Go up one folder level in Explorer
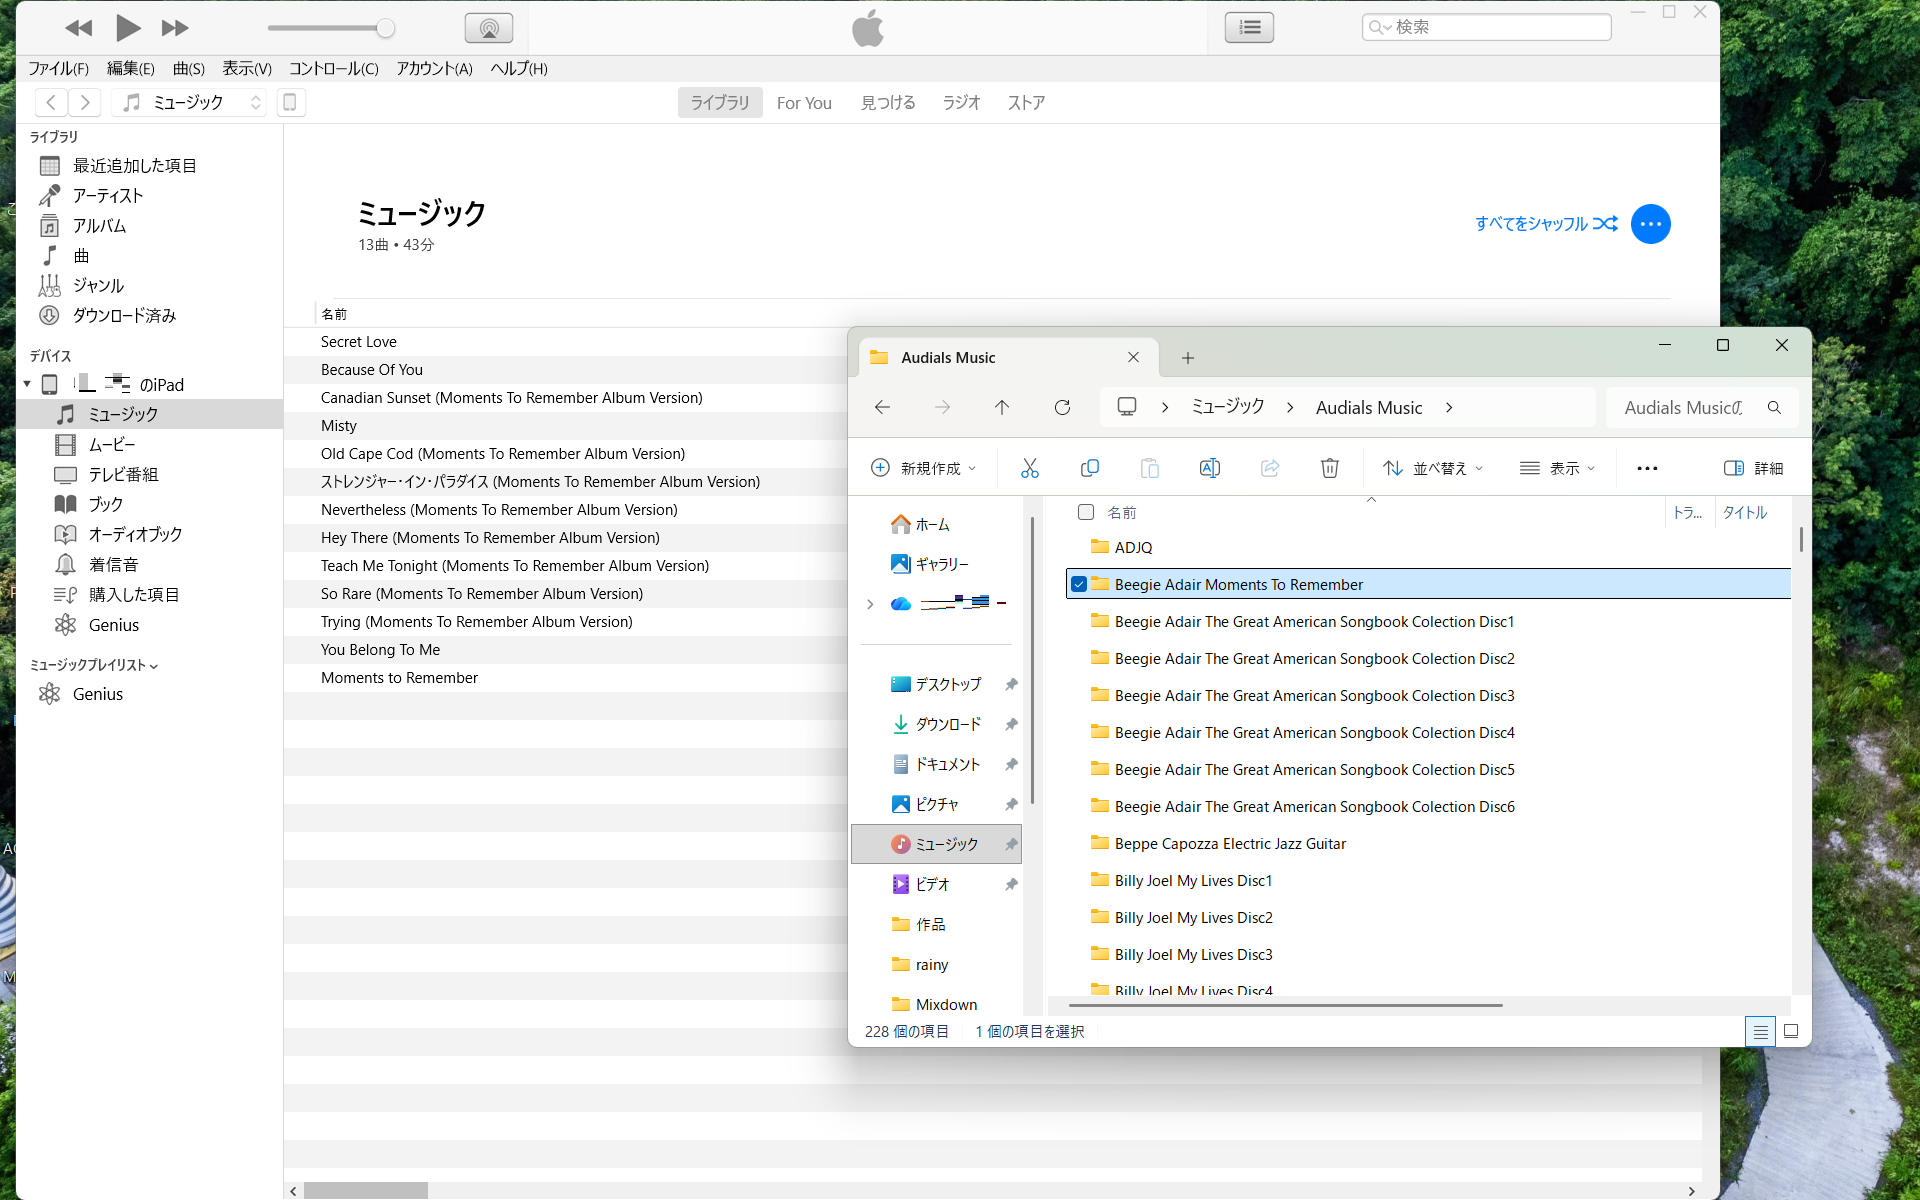Image resolution: width=1920 pixels, height=1200 pixels. click(x=1002, y=407)
